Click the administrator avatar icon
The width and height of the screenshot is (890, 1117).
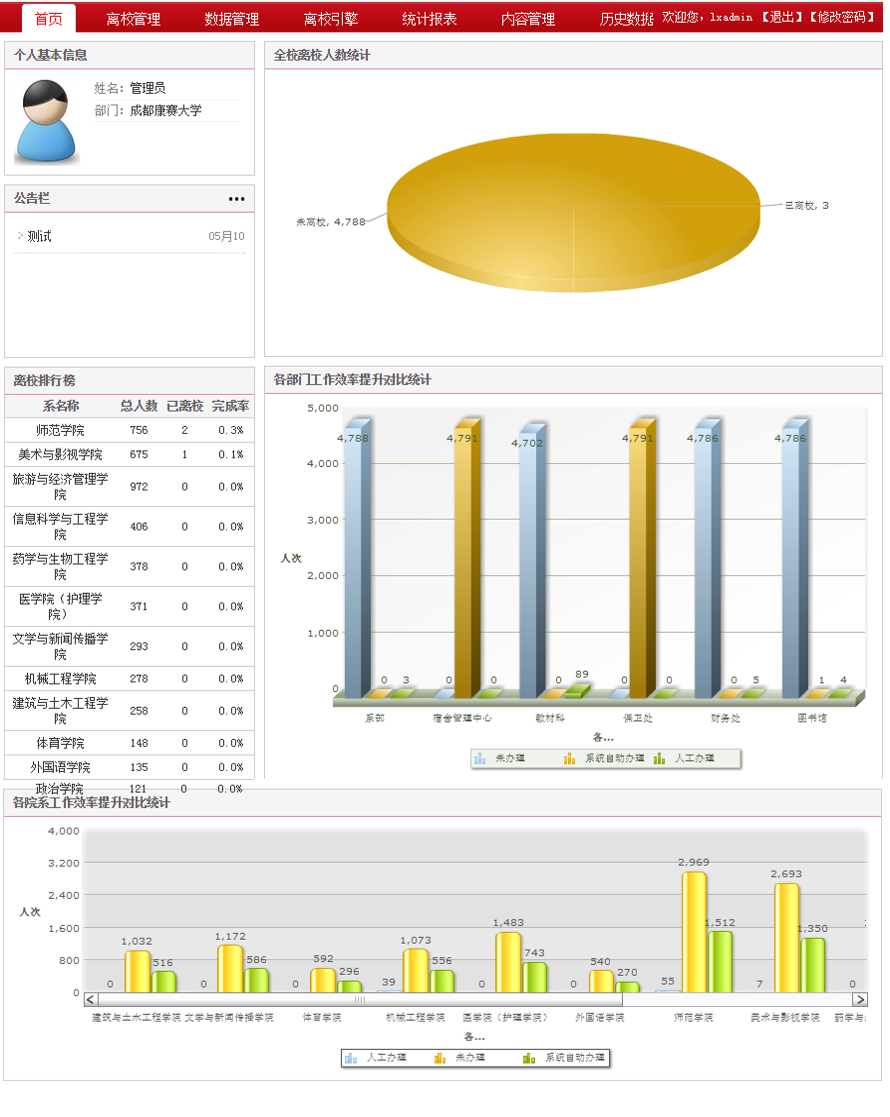46,120
